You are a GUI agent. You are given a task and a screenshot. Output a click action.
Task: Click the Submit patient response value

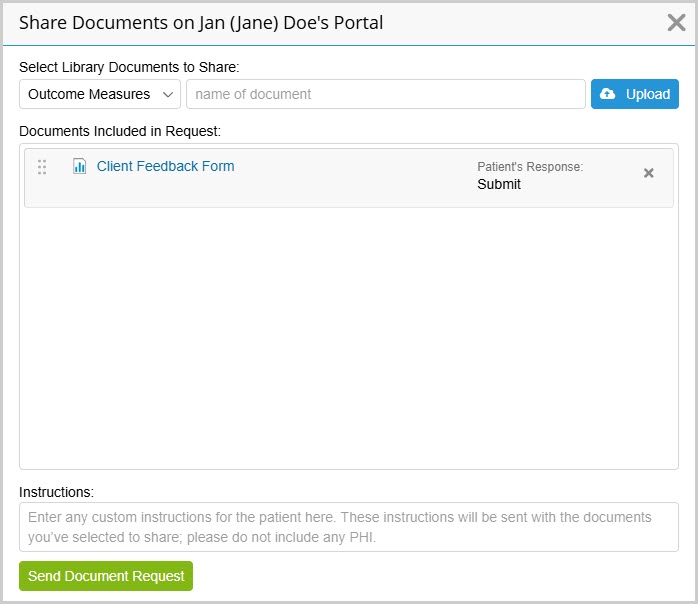(499, 184)
